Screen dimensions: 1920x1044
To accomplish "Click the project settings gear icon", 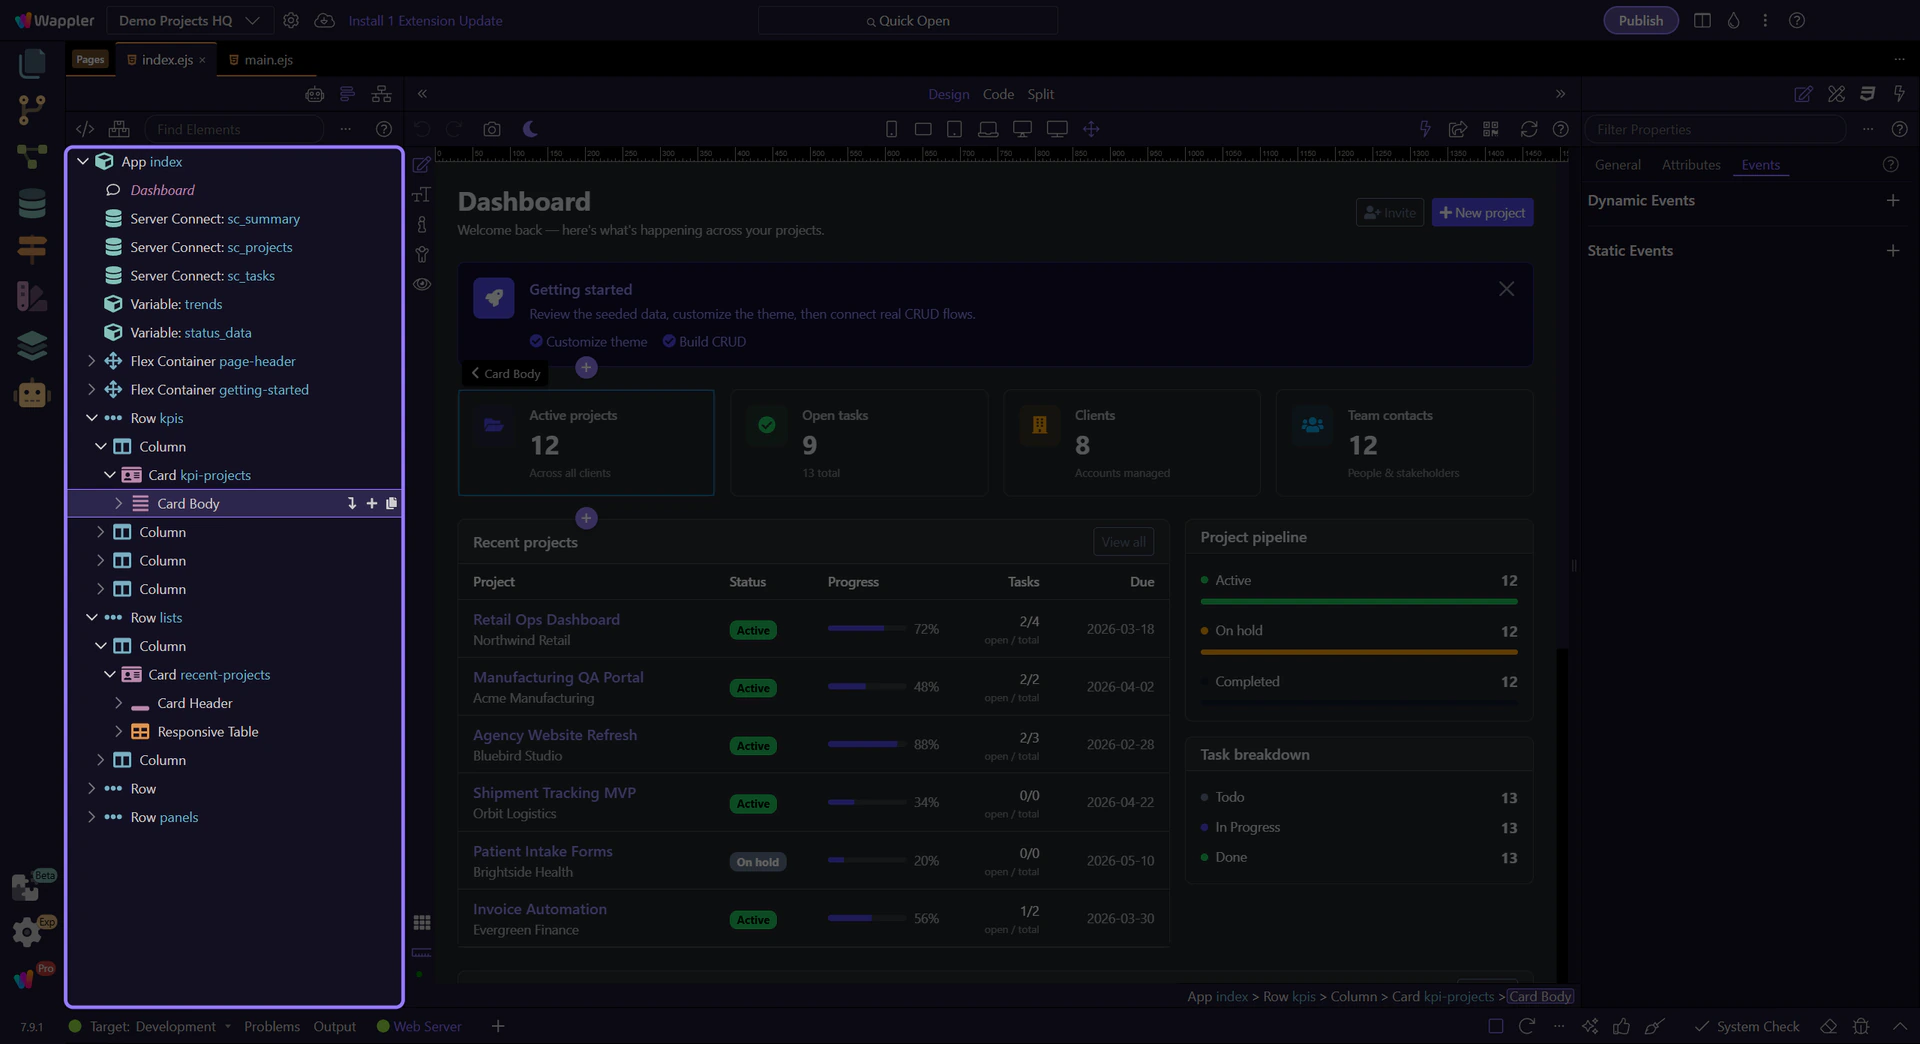I will 291,20.
